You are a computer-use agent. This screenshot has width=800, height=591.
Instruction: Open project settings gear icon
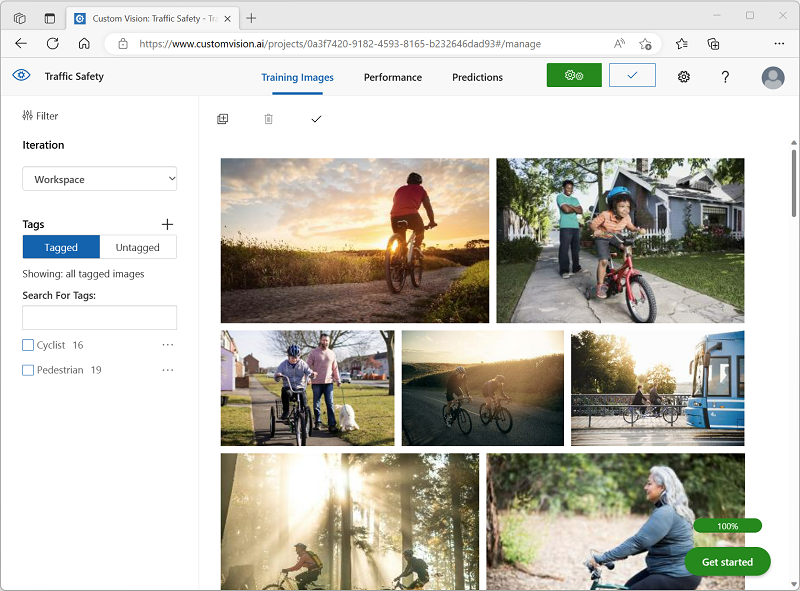(684, 77)
